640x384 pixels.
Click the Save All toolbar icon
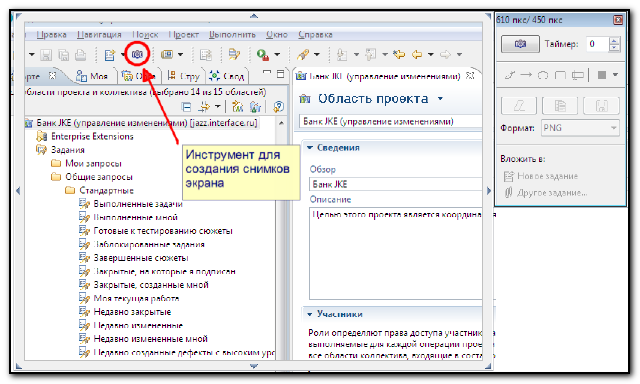pyautogui.click(x=63, y=55)
